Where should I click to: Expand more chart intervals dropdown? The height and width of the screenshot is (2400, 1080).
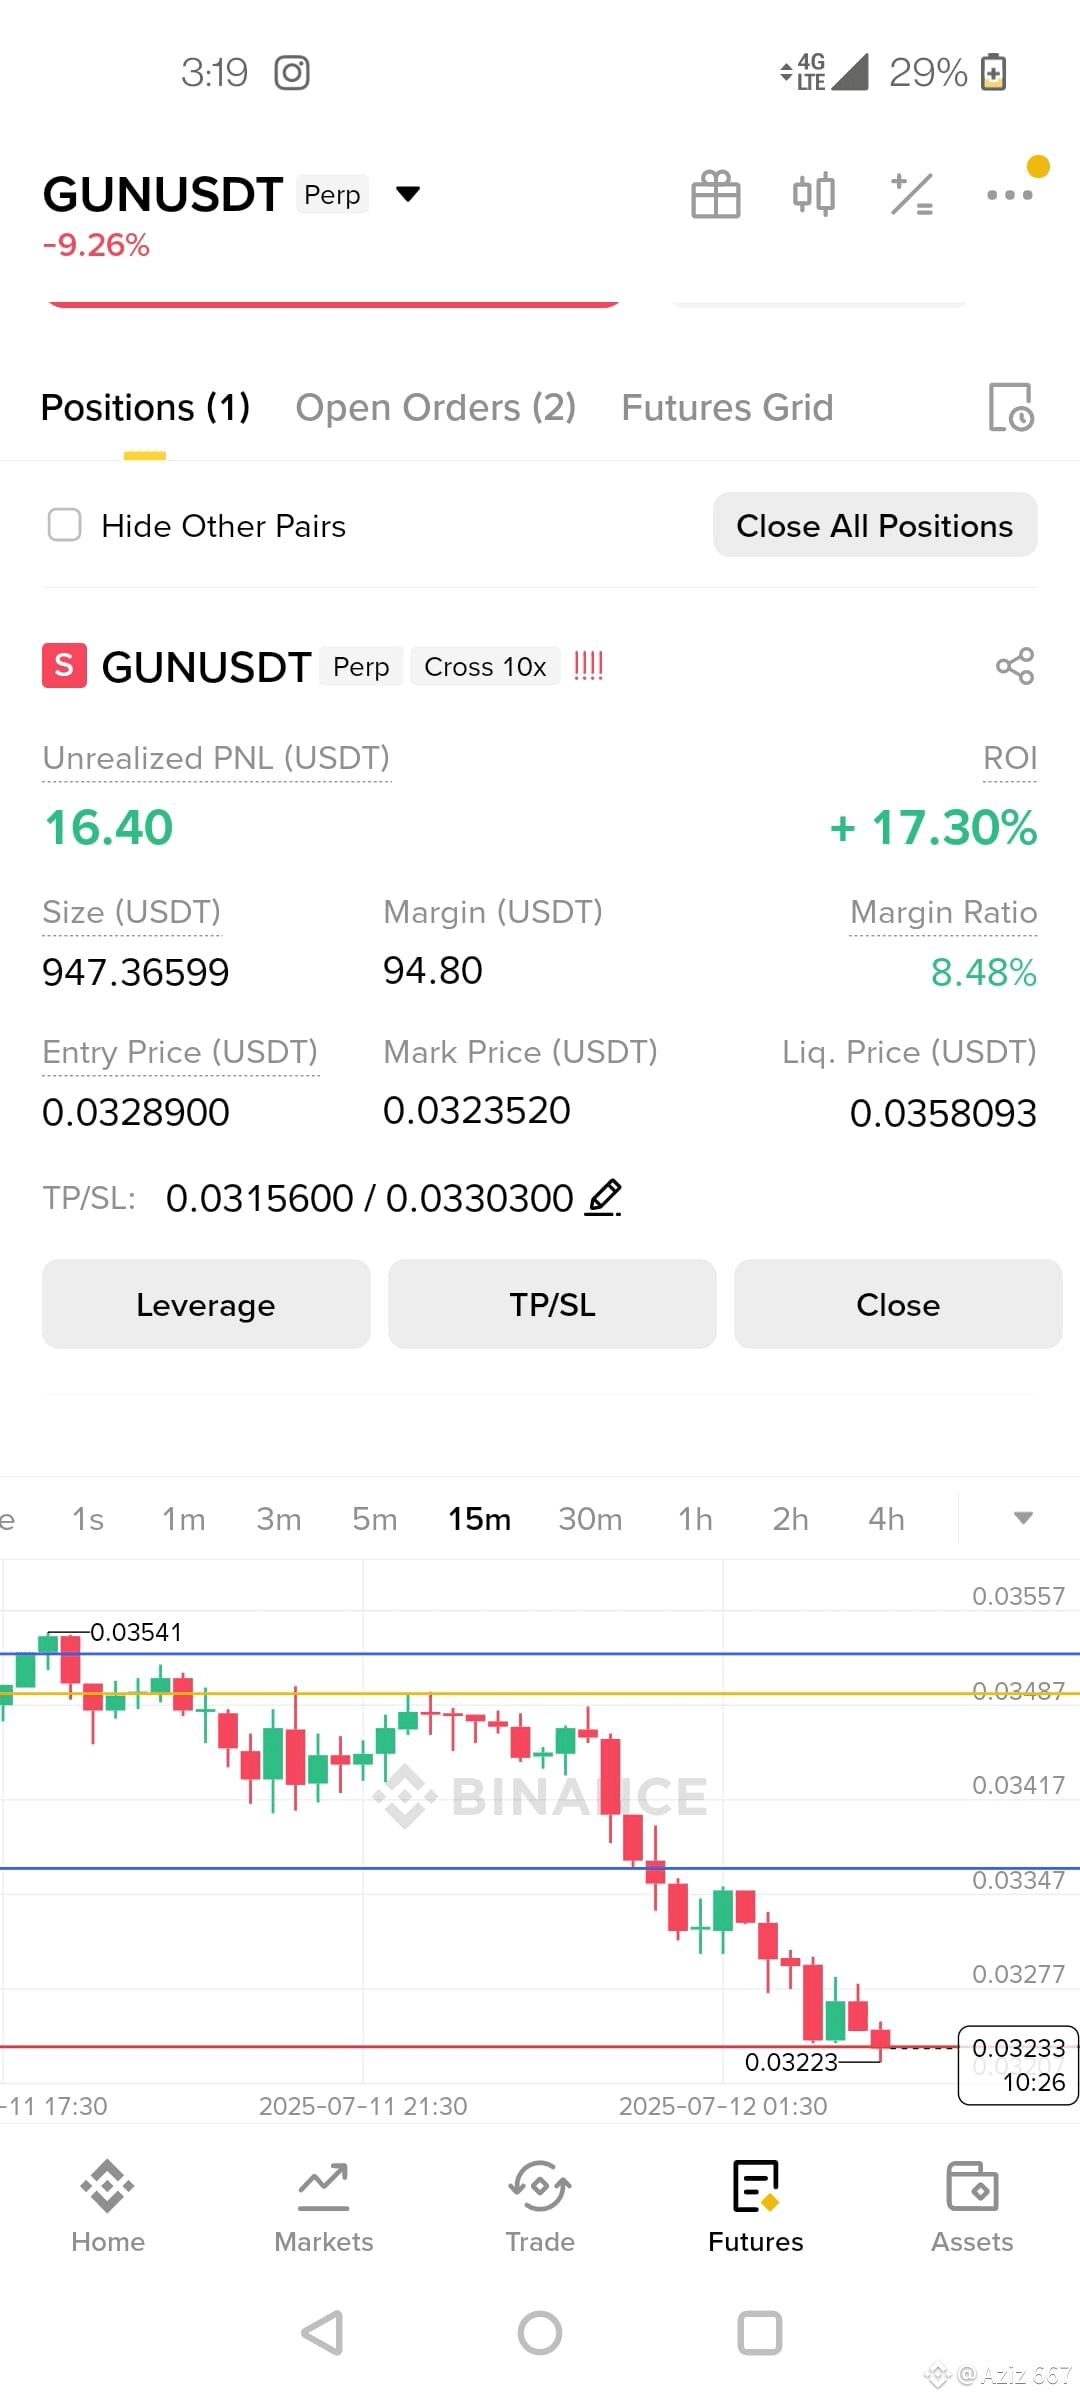[1023, 1518]
